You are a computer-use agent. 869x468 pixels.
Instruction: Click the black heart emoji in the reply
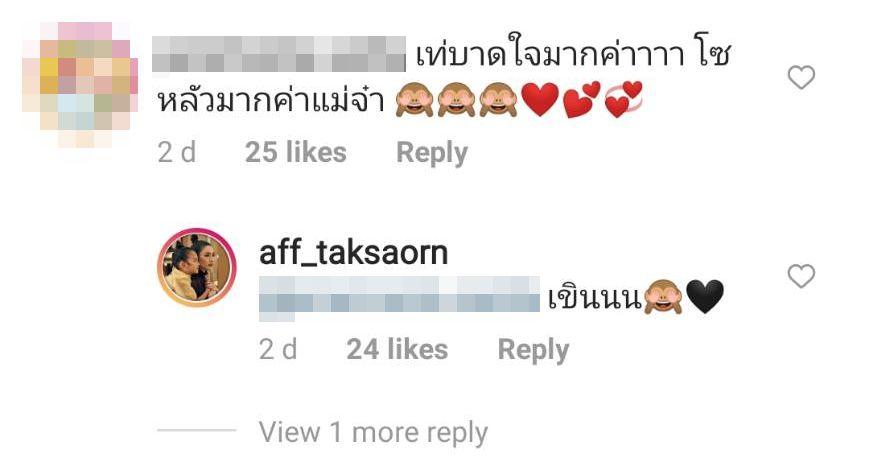(704, 297)
